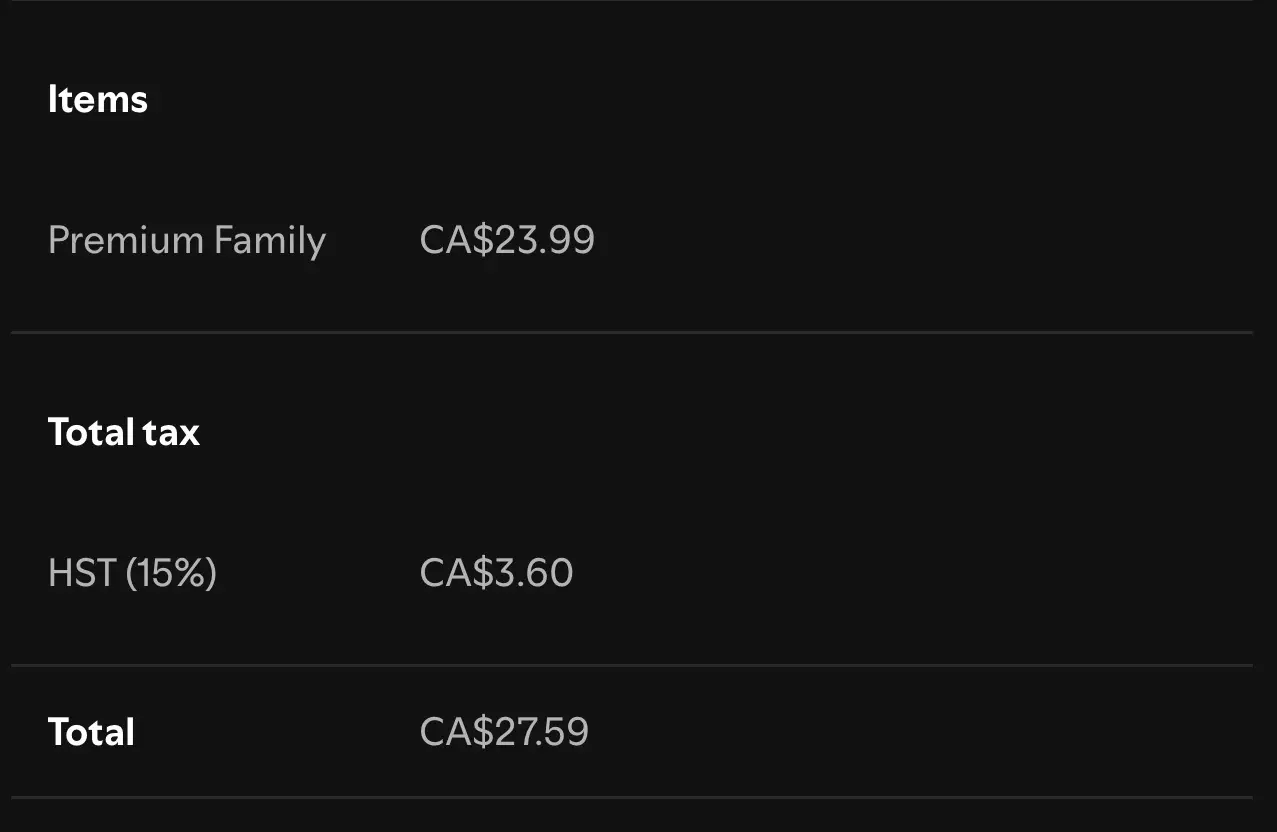Click the CA$3.60 tax amount
The width and height of the screenshot is (1277, 832).
click(x=496, y=573)
